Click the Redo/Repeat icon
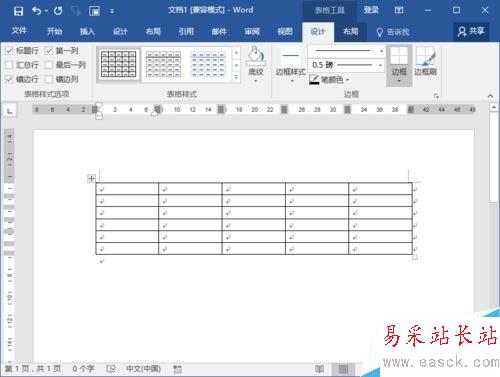The height and width of the screenshot is (377, 500). click(x=58, y=11)
